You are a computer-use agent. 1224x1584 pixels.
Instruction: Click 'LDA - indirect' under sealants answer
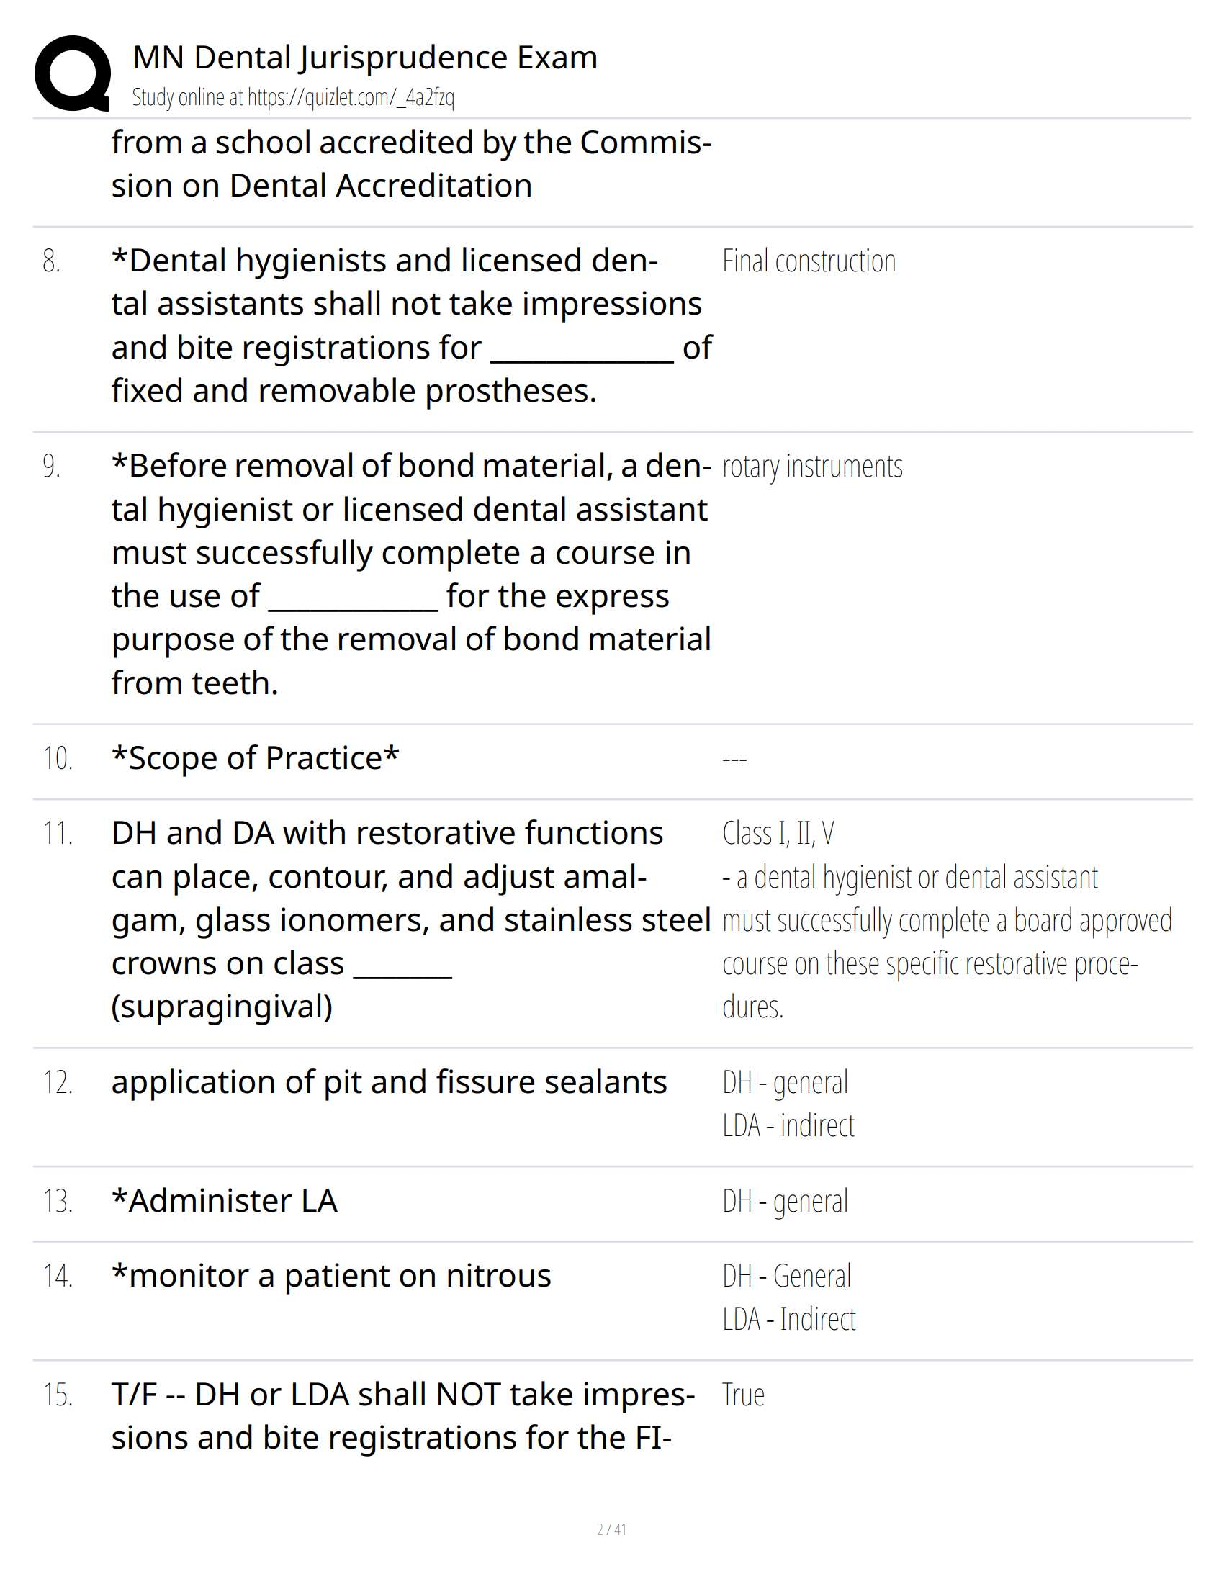pyautogui.click(x=788, y=1126)
